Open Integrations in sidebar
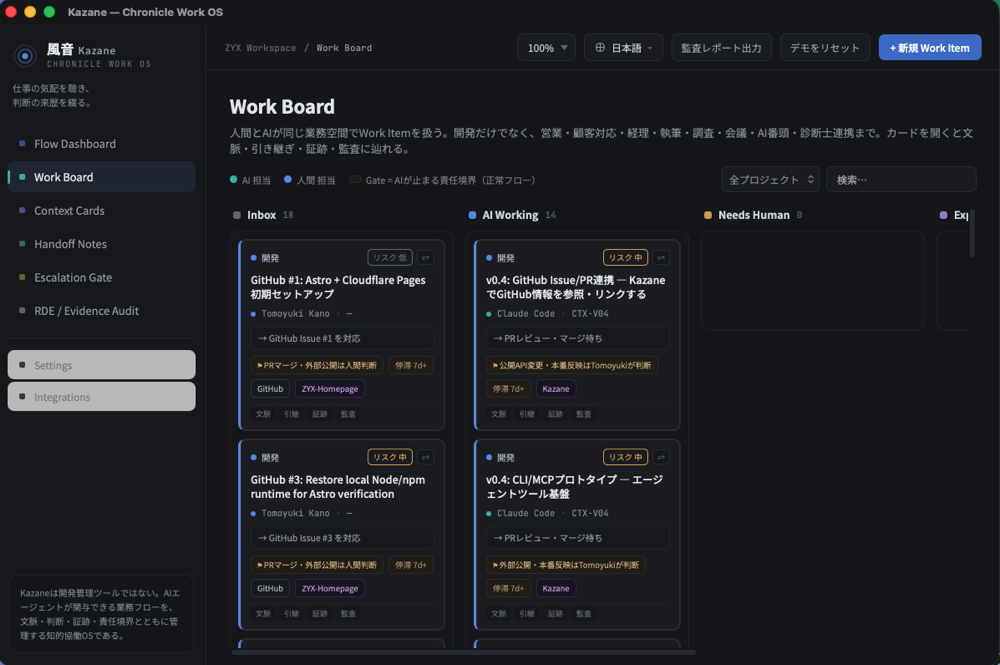 pos(101,397)
